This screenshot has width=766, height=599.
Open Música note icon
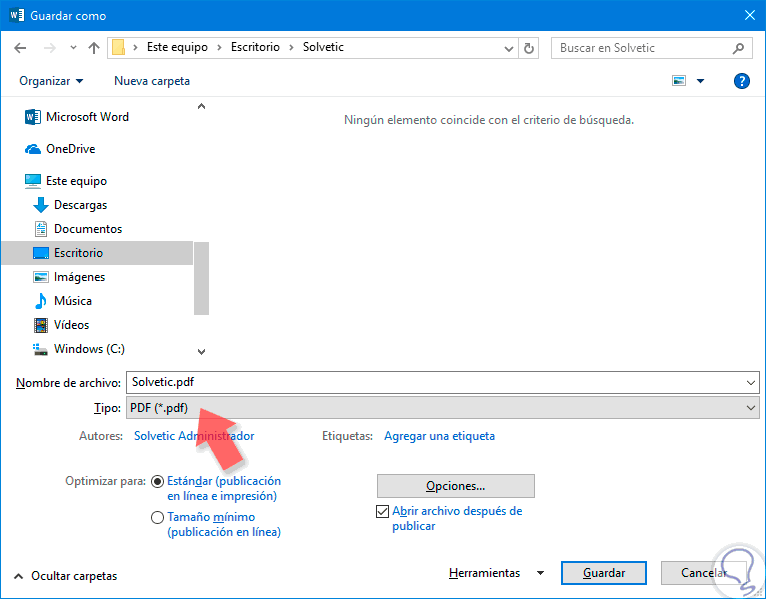(41, 301)
